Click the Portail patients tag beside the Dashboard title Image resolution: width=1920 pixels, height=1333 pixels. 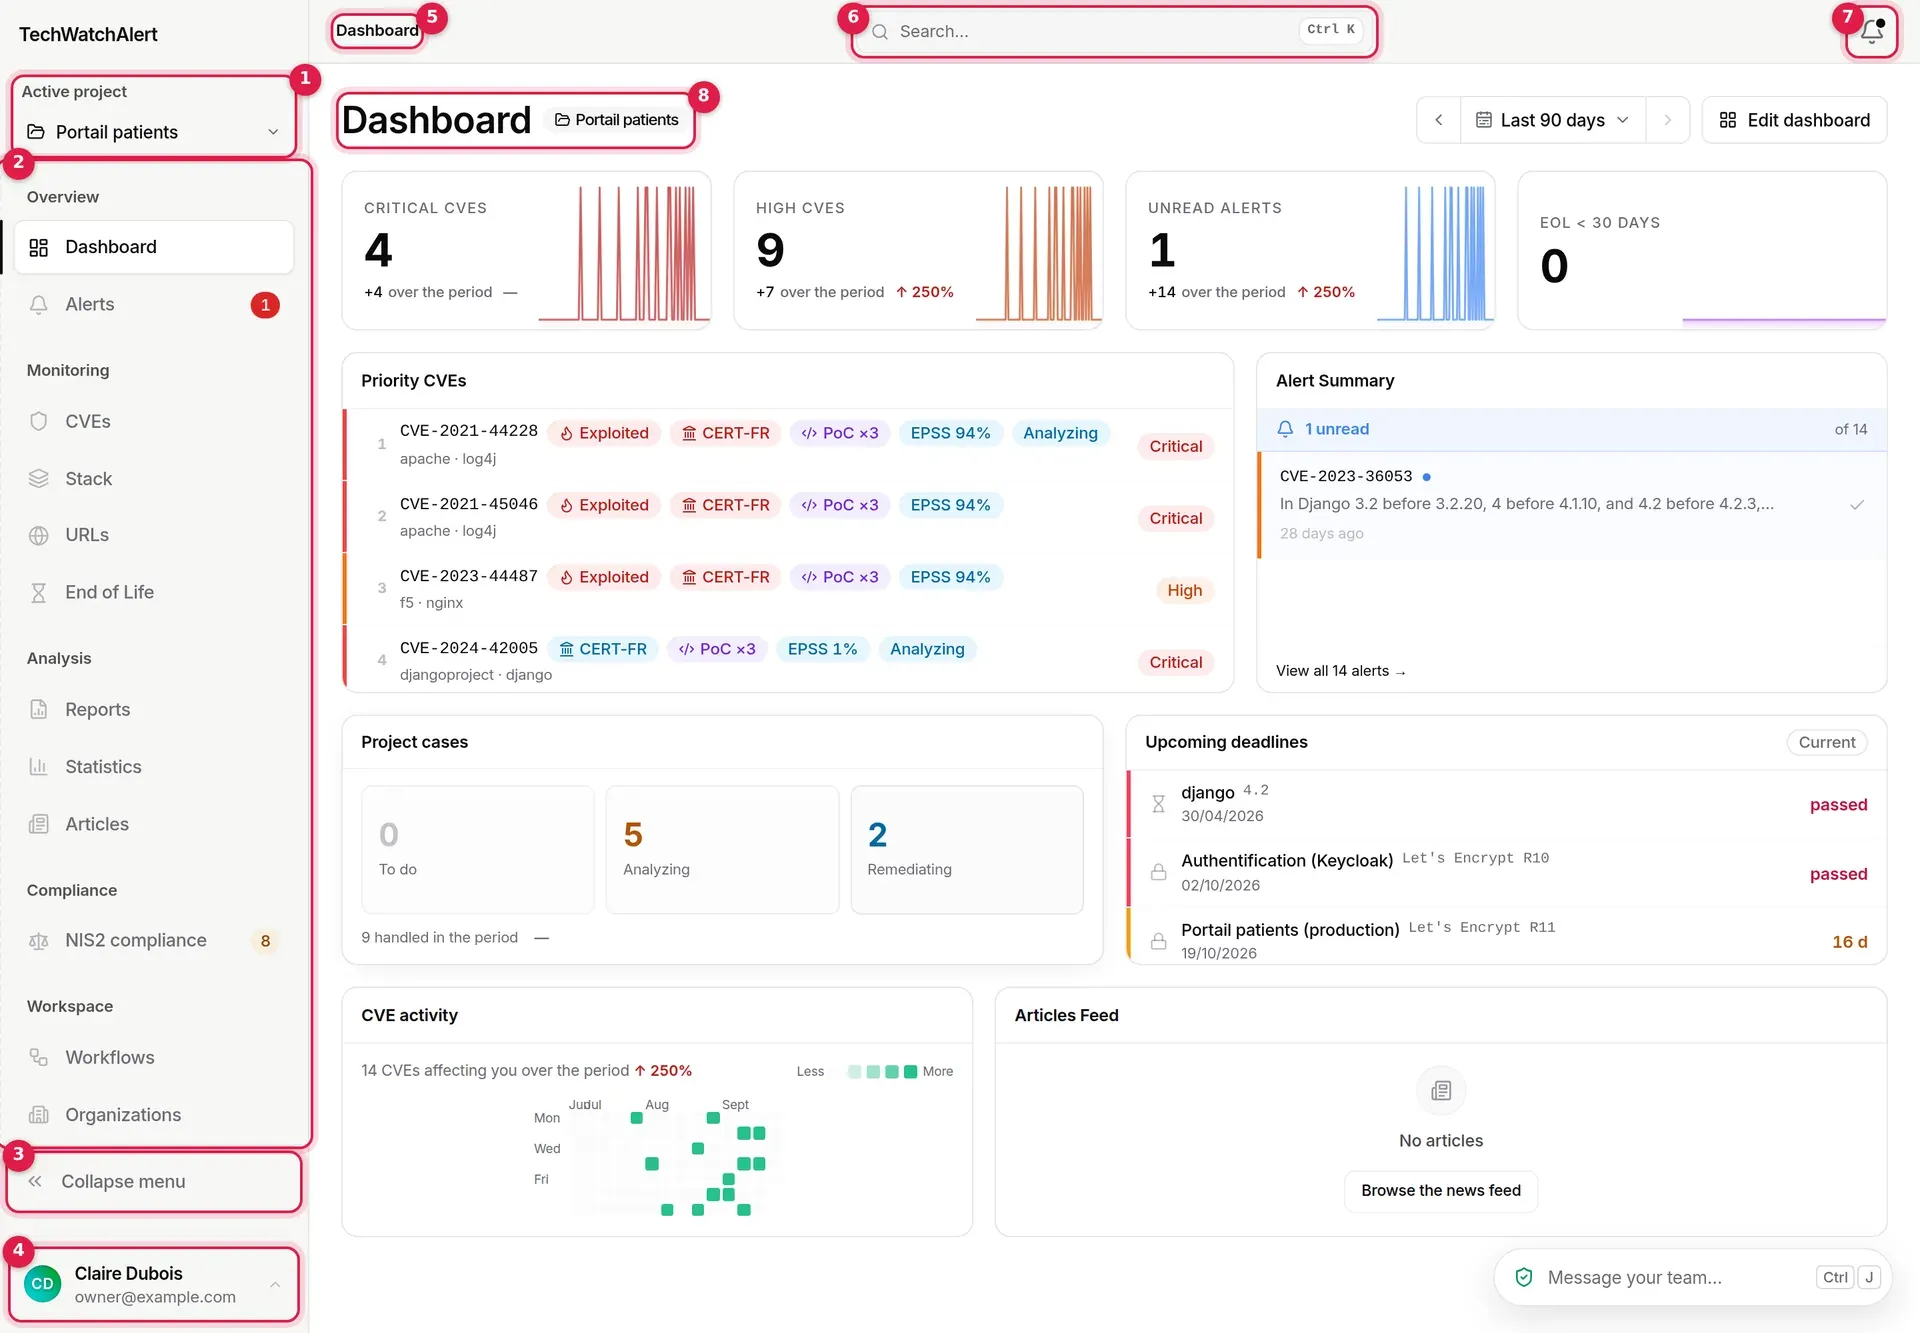[x=617, y=120]
